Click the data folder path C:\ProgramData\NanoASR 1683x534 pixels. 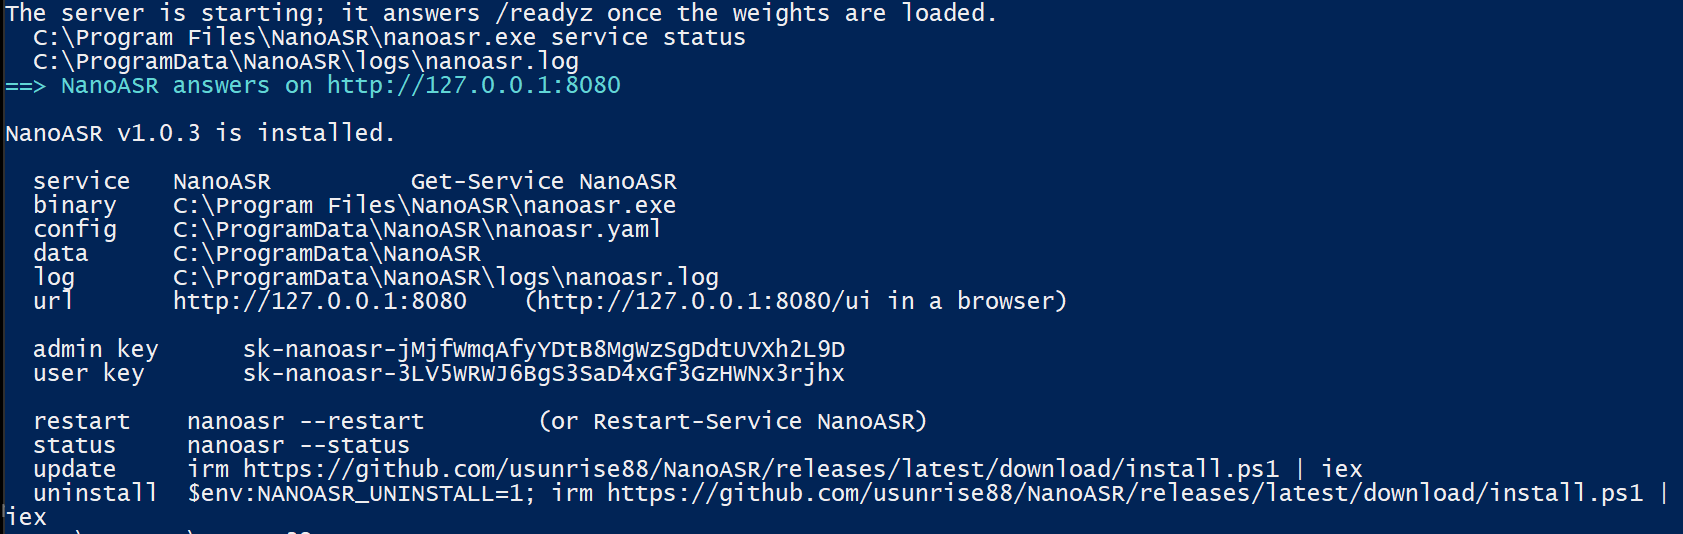point(327,254)
